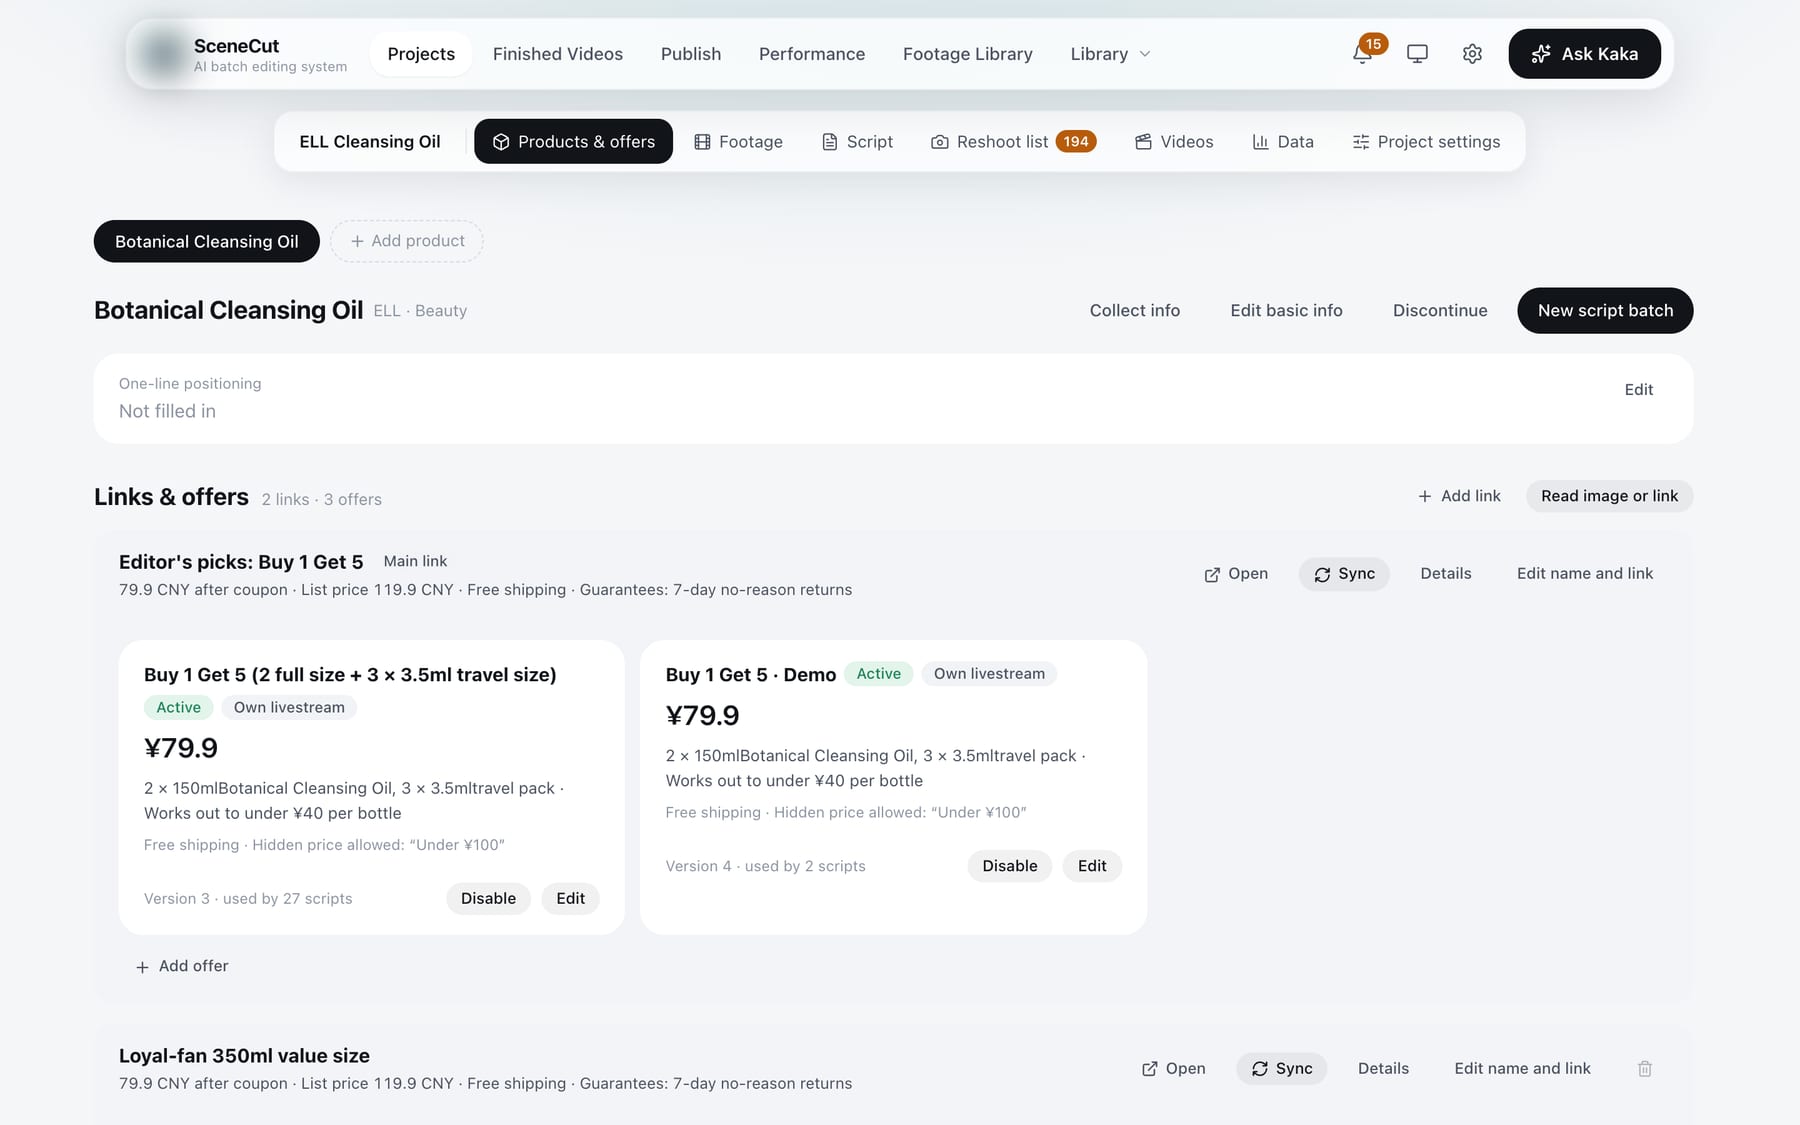The width and height of the screenshot is (1800, 1125).
Task: Click Add product
Action: (x=407, y=241)
